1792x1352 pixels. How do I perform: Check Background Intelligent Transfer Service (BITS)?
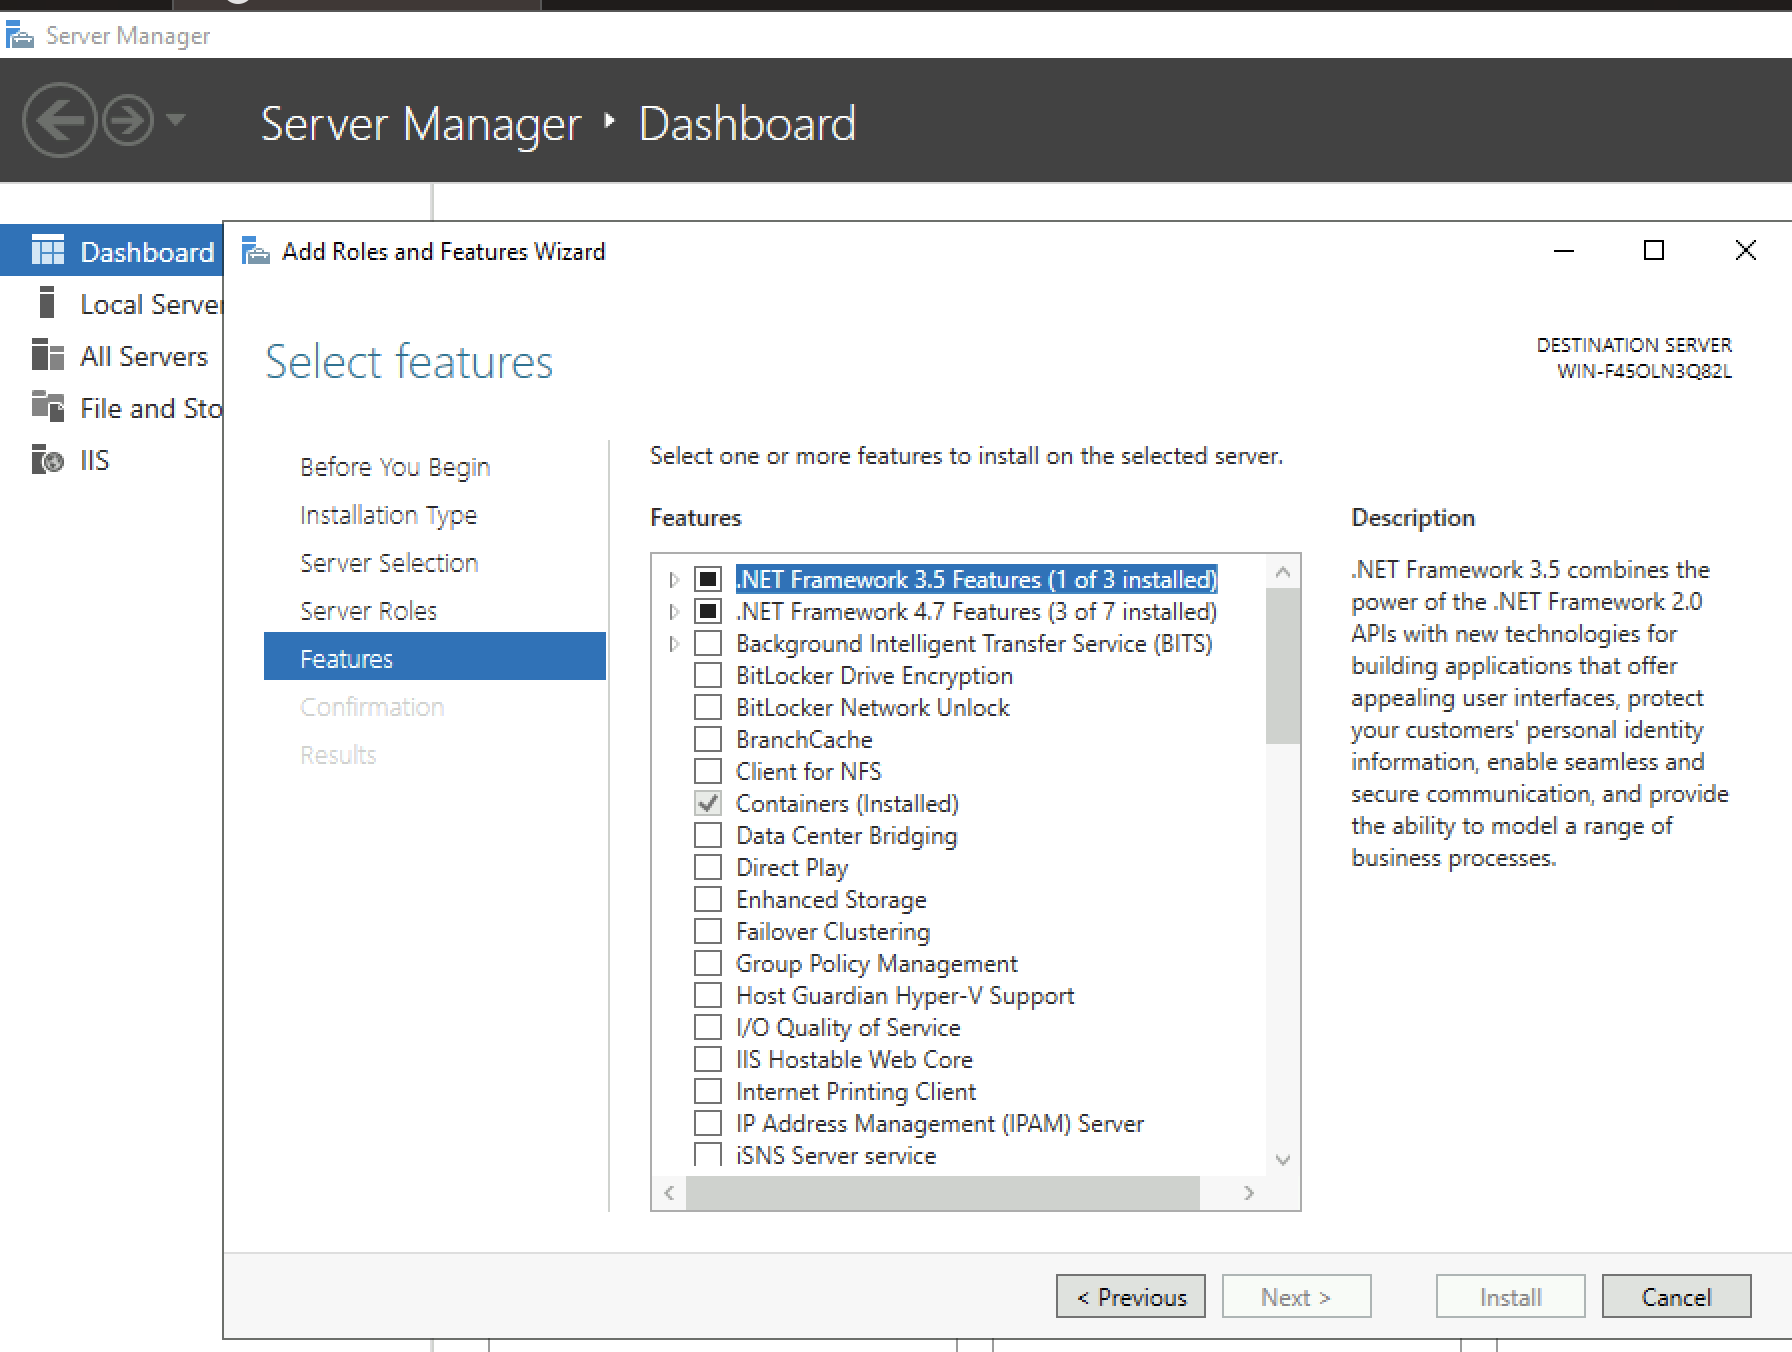708,643
